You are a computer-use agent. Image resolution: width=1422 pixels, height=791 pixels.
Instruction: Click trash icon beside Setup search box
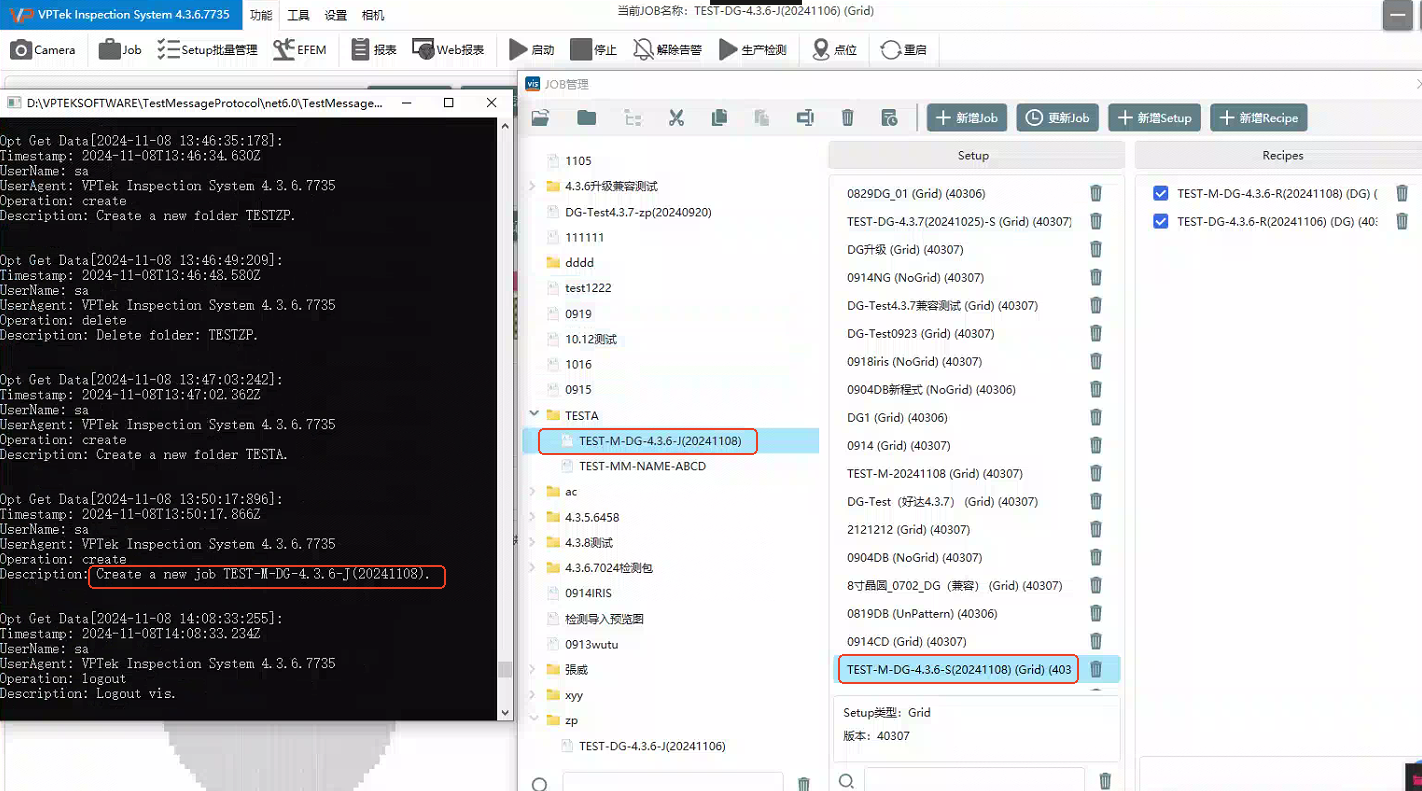(x=1105, y=781)
